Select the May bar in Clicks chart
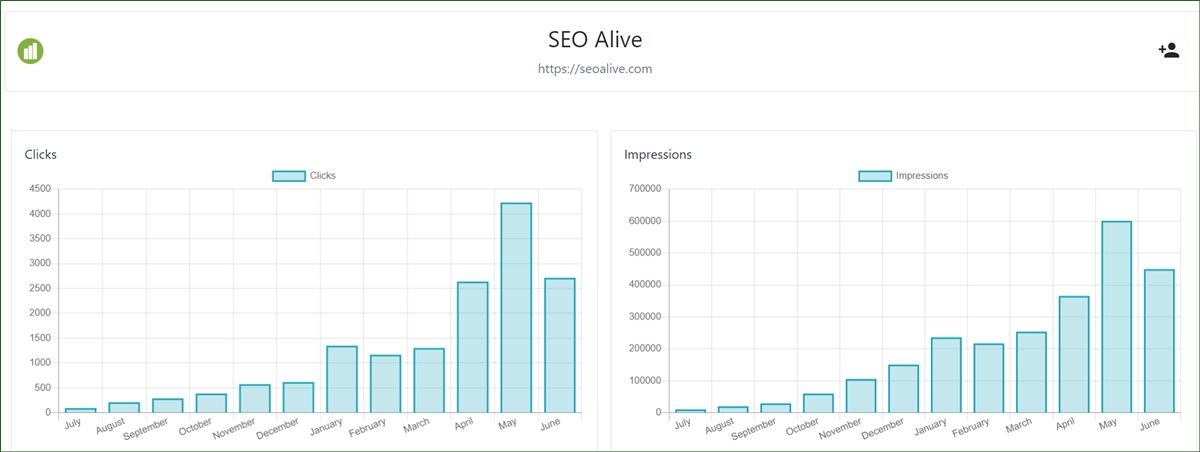Image resolution: width=1200 pixels, height=452 pixels. coord(516,308)
